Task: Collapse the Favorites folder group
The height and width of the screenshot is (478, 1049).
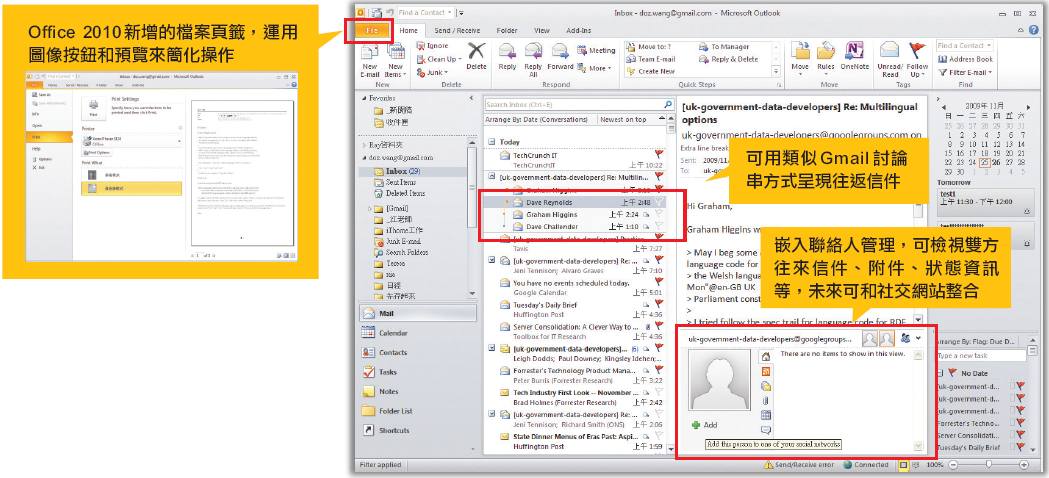Action: click(x=365, y=99)
